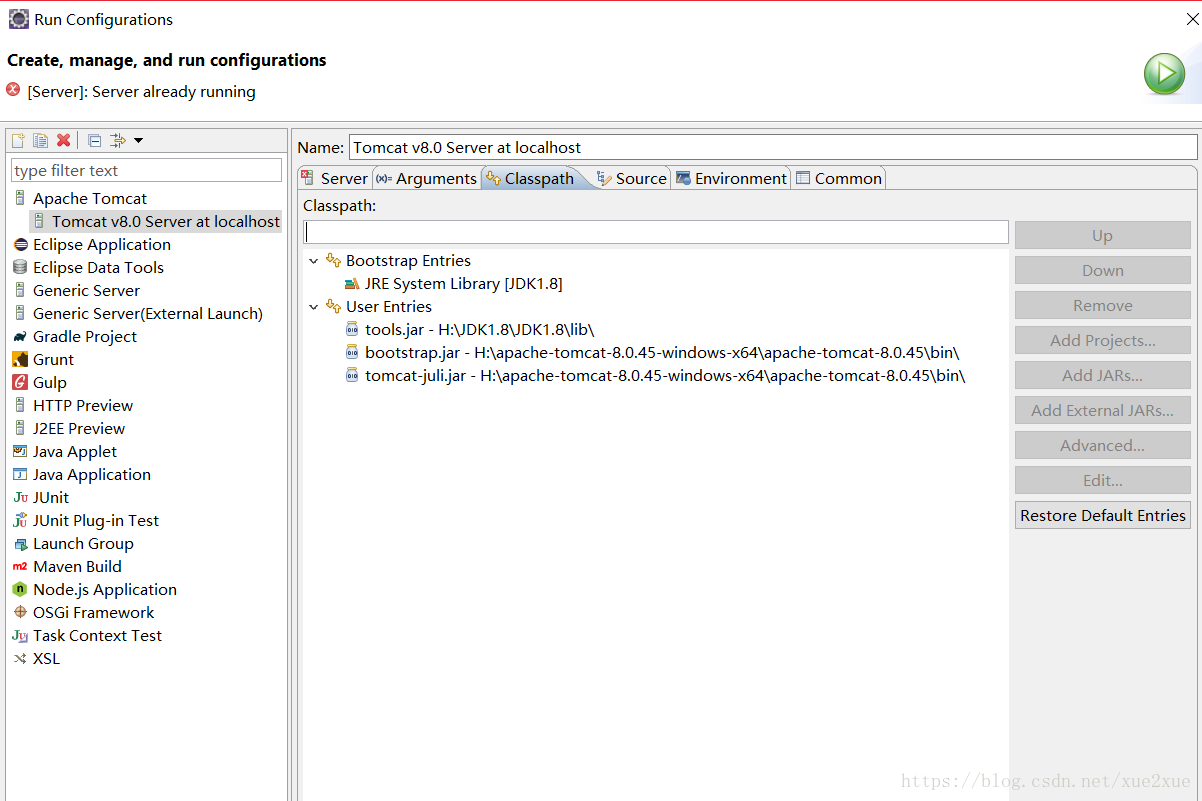Click the empty Classpath text field
Viewport: 1202px width, 801px height.
click(x=656, y=232)
